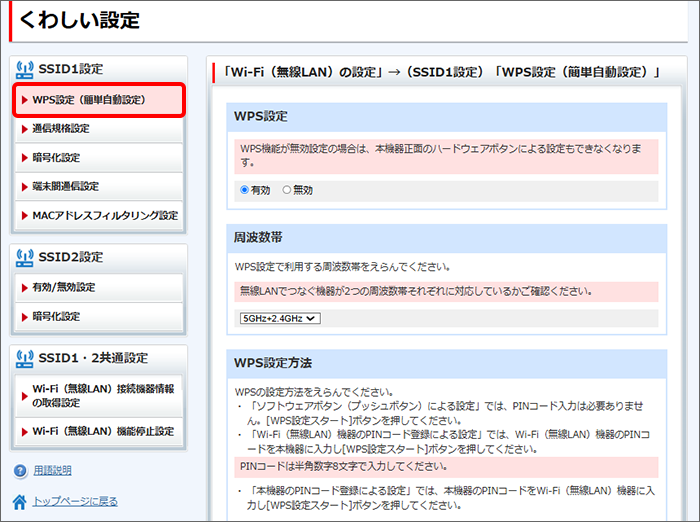
Task: Open 暗号化設定 under SSID2設定
Action: 98,317
